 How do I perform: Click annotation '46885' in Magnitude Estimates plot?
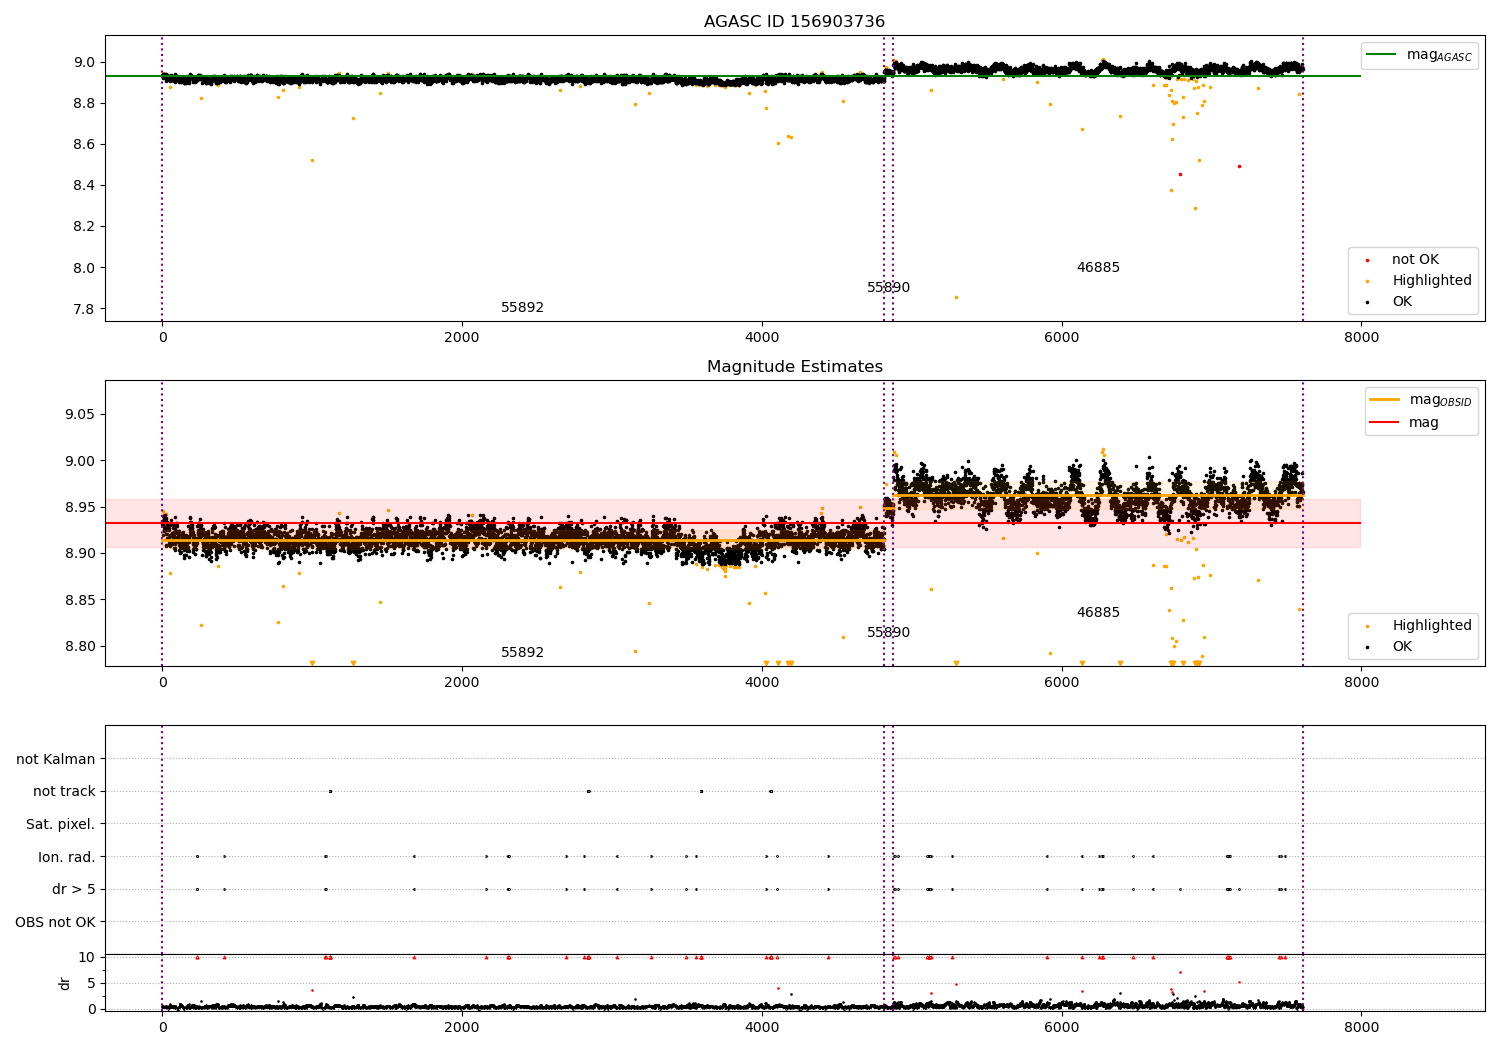pos(1098,613)
